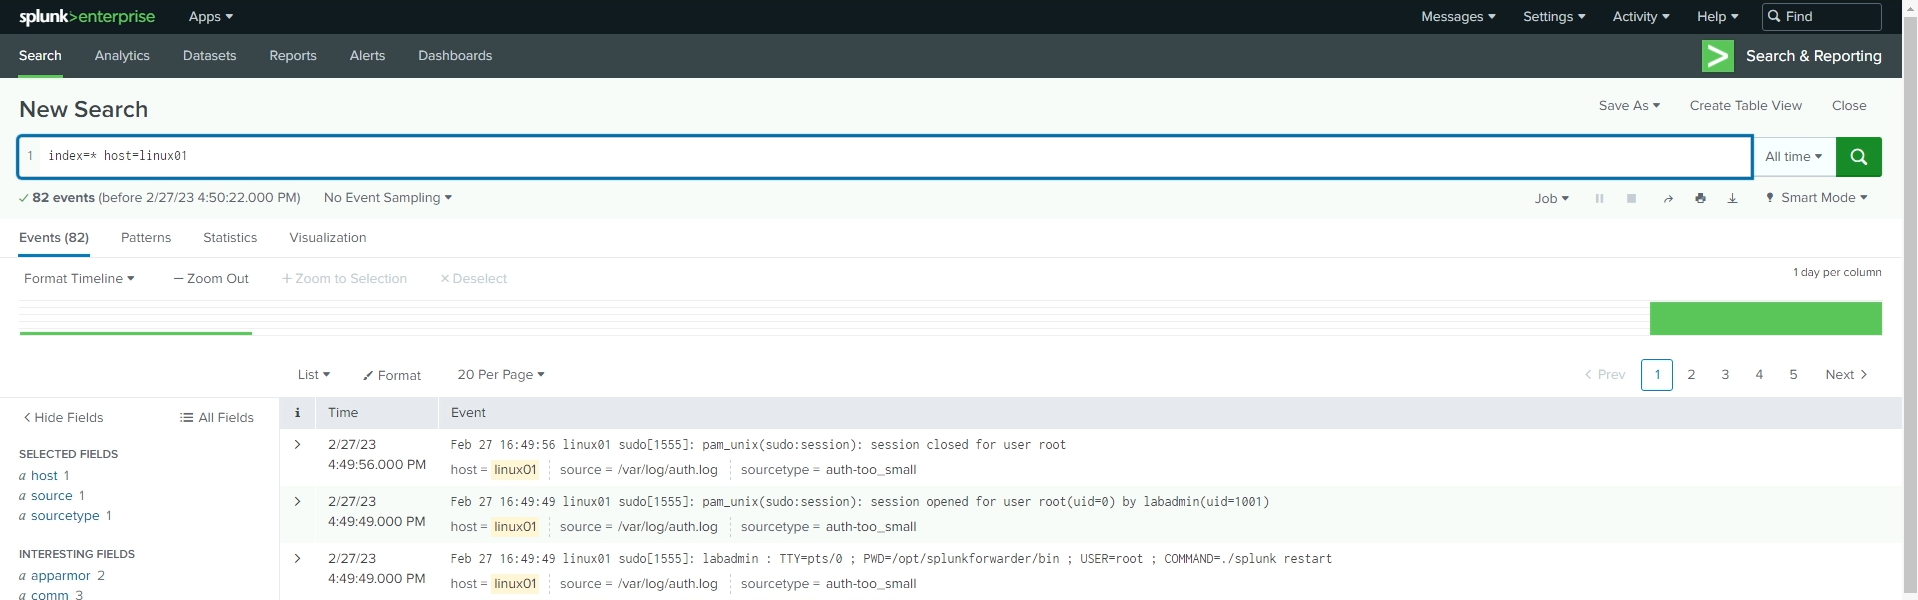Click the info column header icon
The height and width of the screenshot is (600, 1918).
click(x=297, y=412)
